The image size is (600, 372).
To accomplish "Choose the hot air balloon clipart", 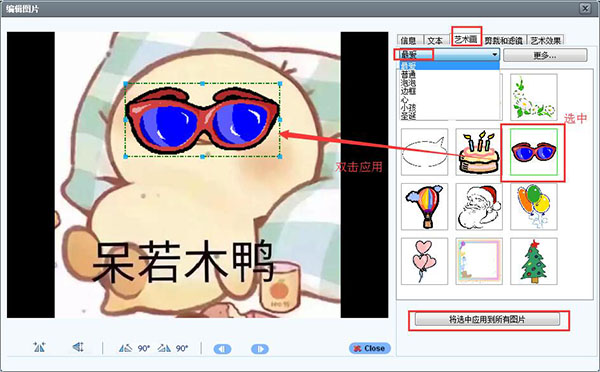I will point(424,207).
